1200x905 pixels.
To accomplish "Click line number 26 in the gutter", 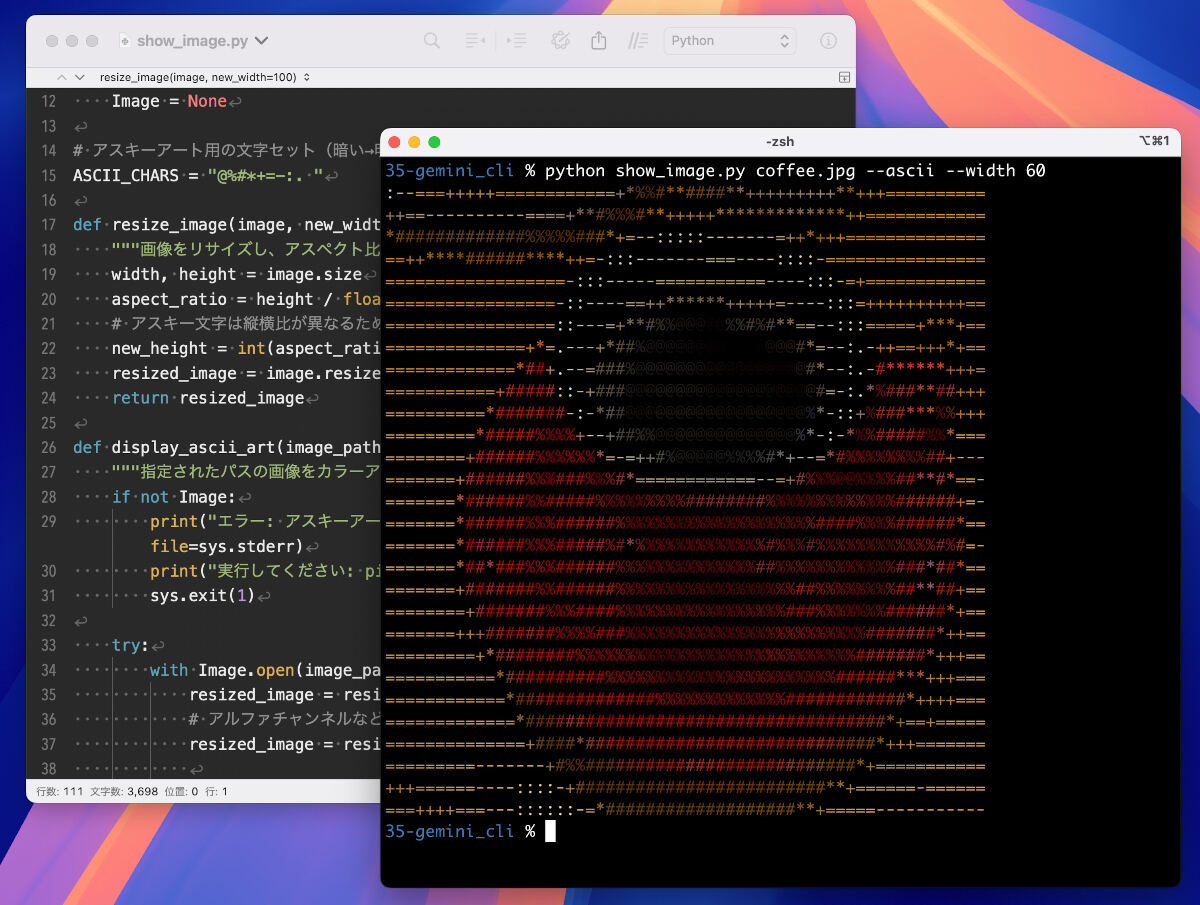I will pos(48,447).
